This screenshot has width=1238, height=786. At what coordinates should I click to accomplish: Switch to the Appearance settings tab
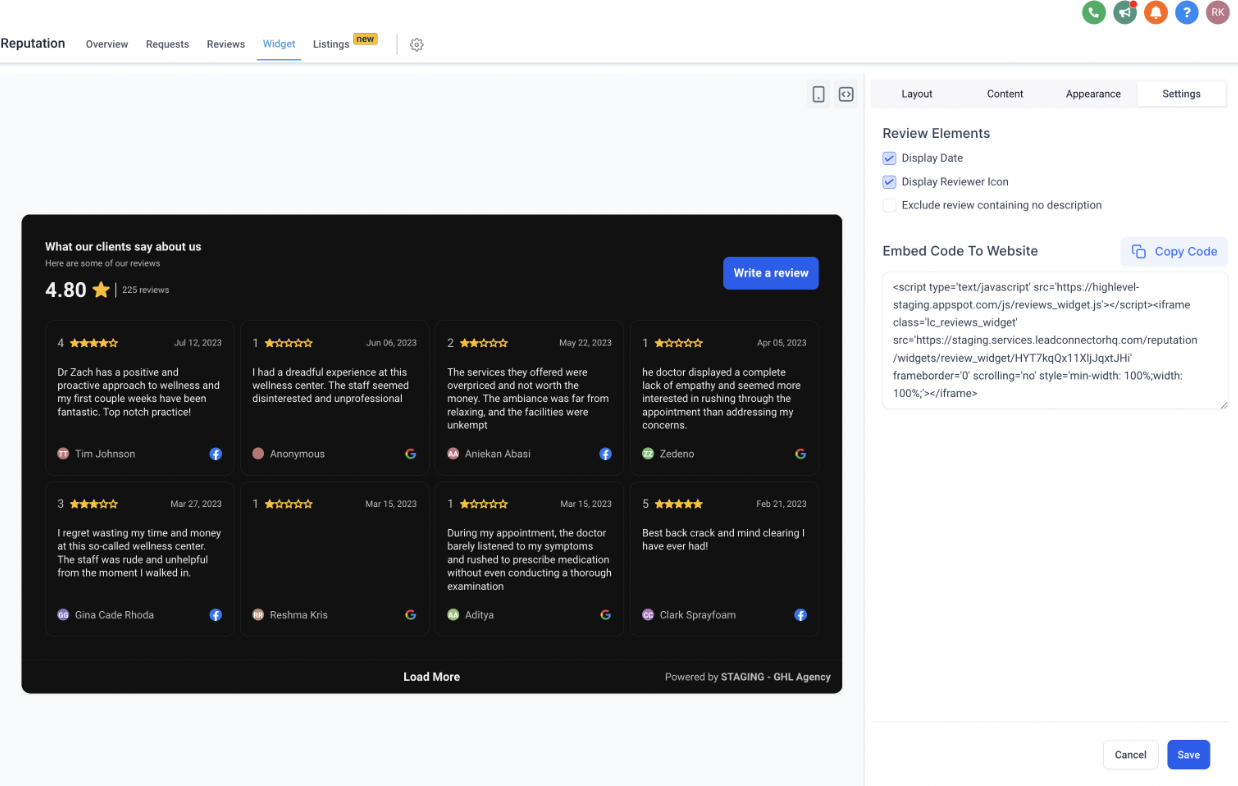click(1093, 94)
